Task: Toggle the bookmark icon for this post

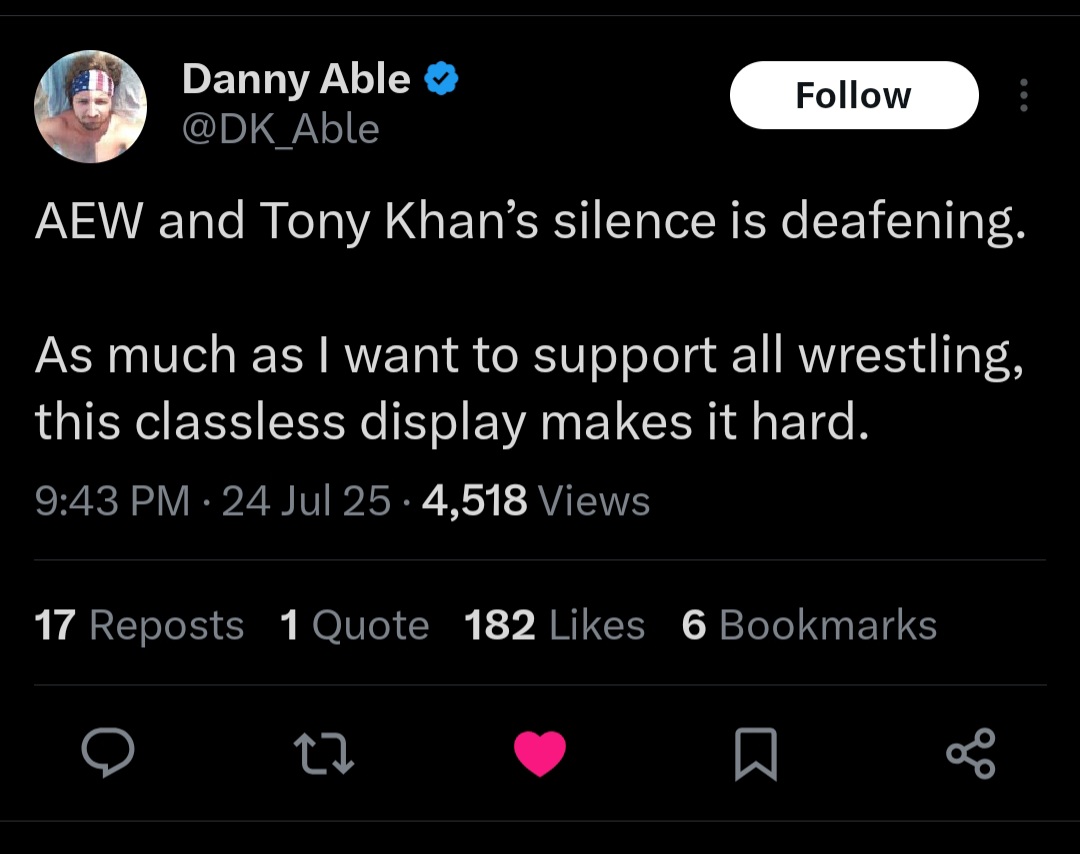Action: pos(756,755)
